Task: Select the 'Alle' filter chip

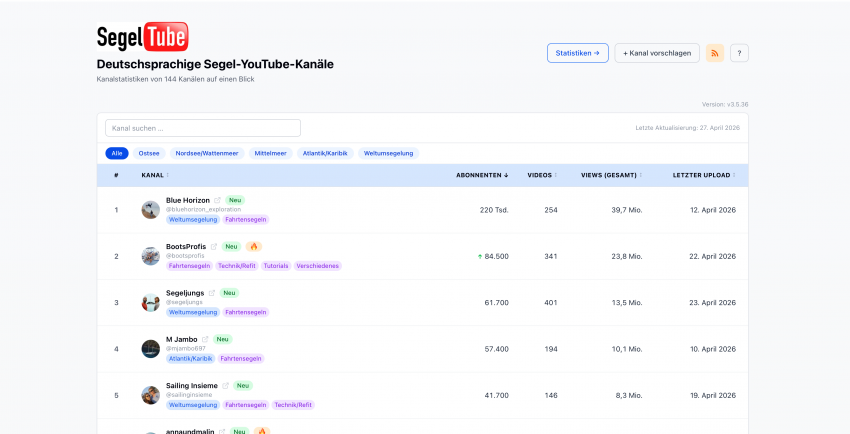Action: 117,153
